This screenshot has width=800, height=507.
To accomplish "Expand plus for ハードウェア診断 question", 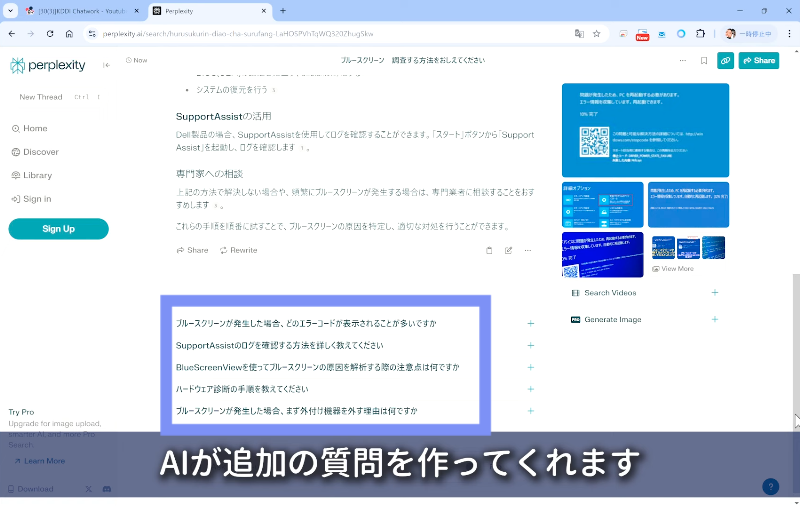I will point(531,389).
